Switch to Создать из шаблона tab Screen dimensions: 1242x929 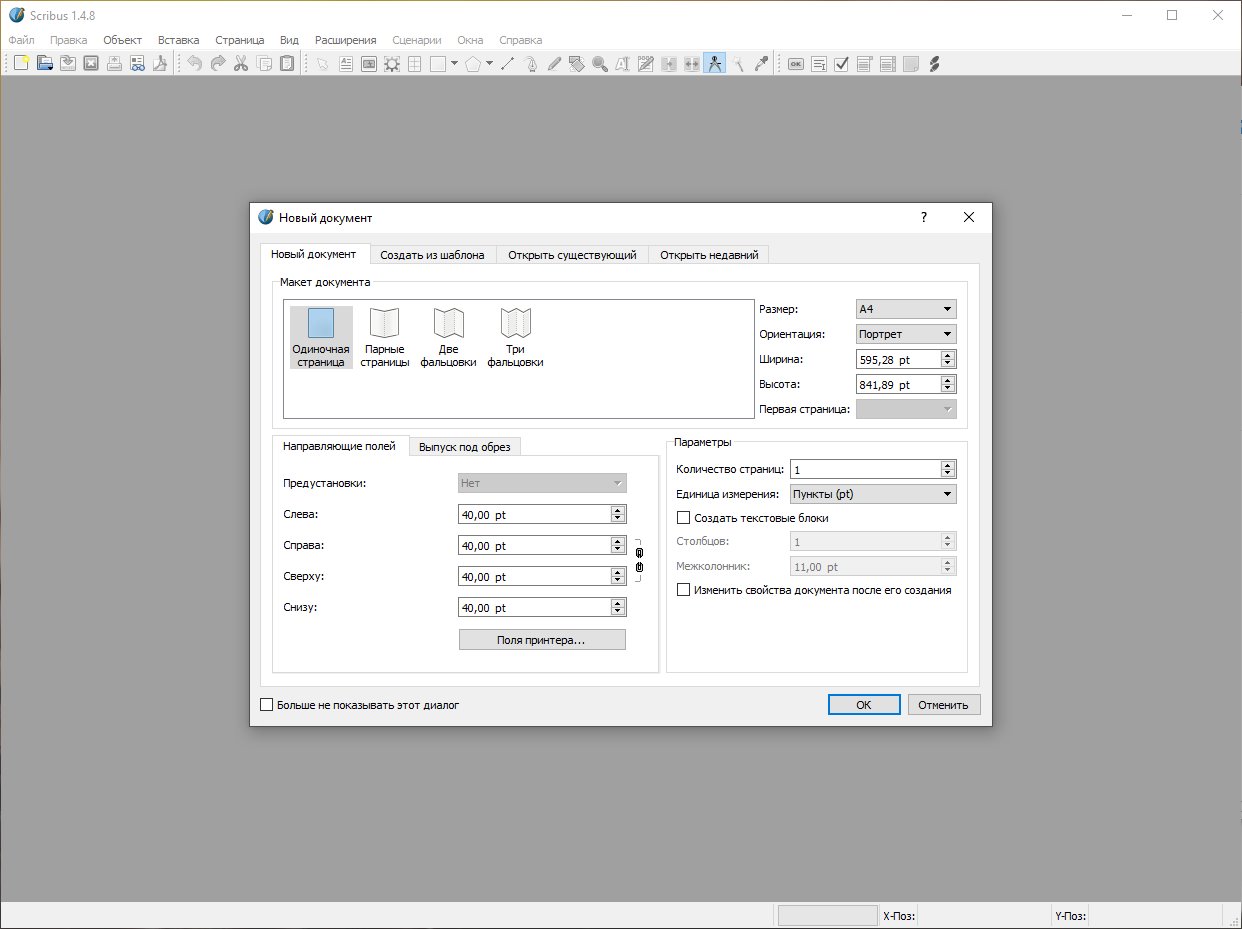(432, 255)
